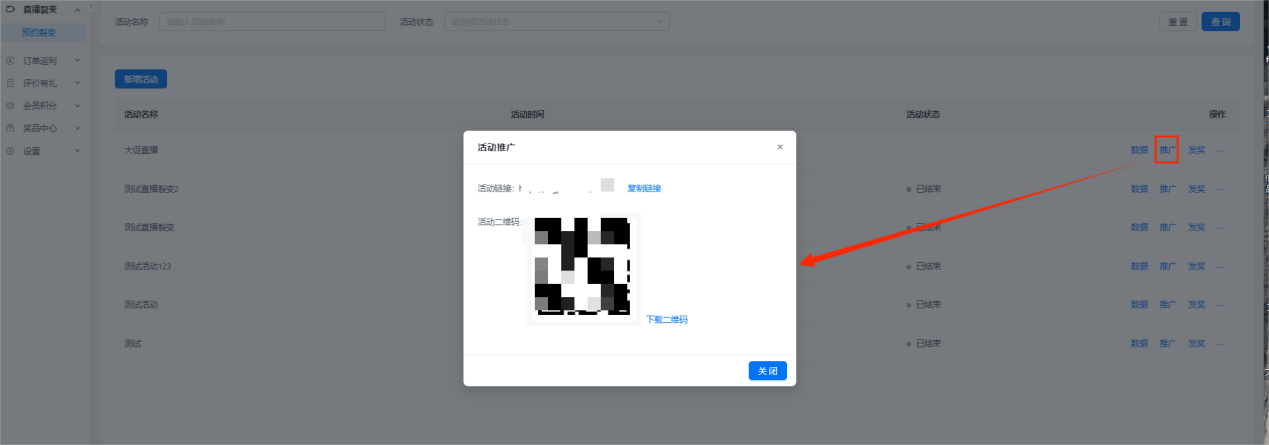Select the 预约裂变 submenu item
Viewport: 1269px width, 445px height.
39,32
